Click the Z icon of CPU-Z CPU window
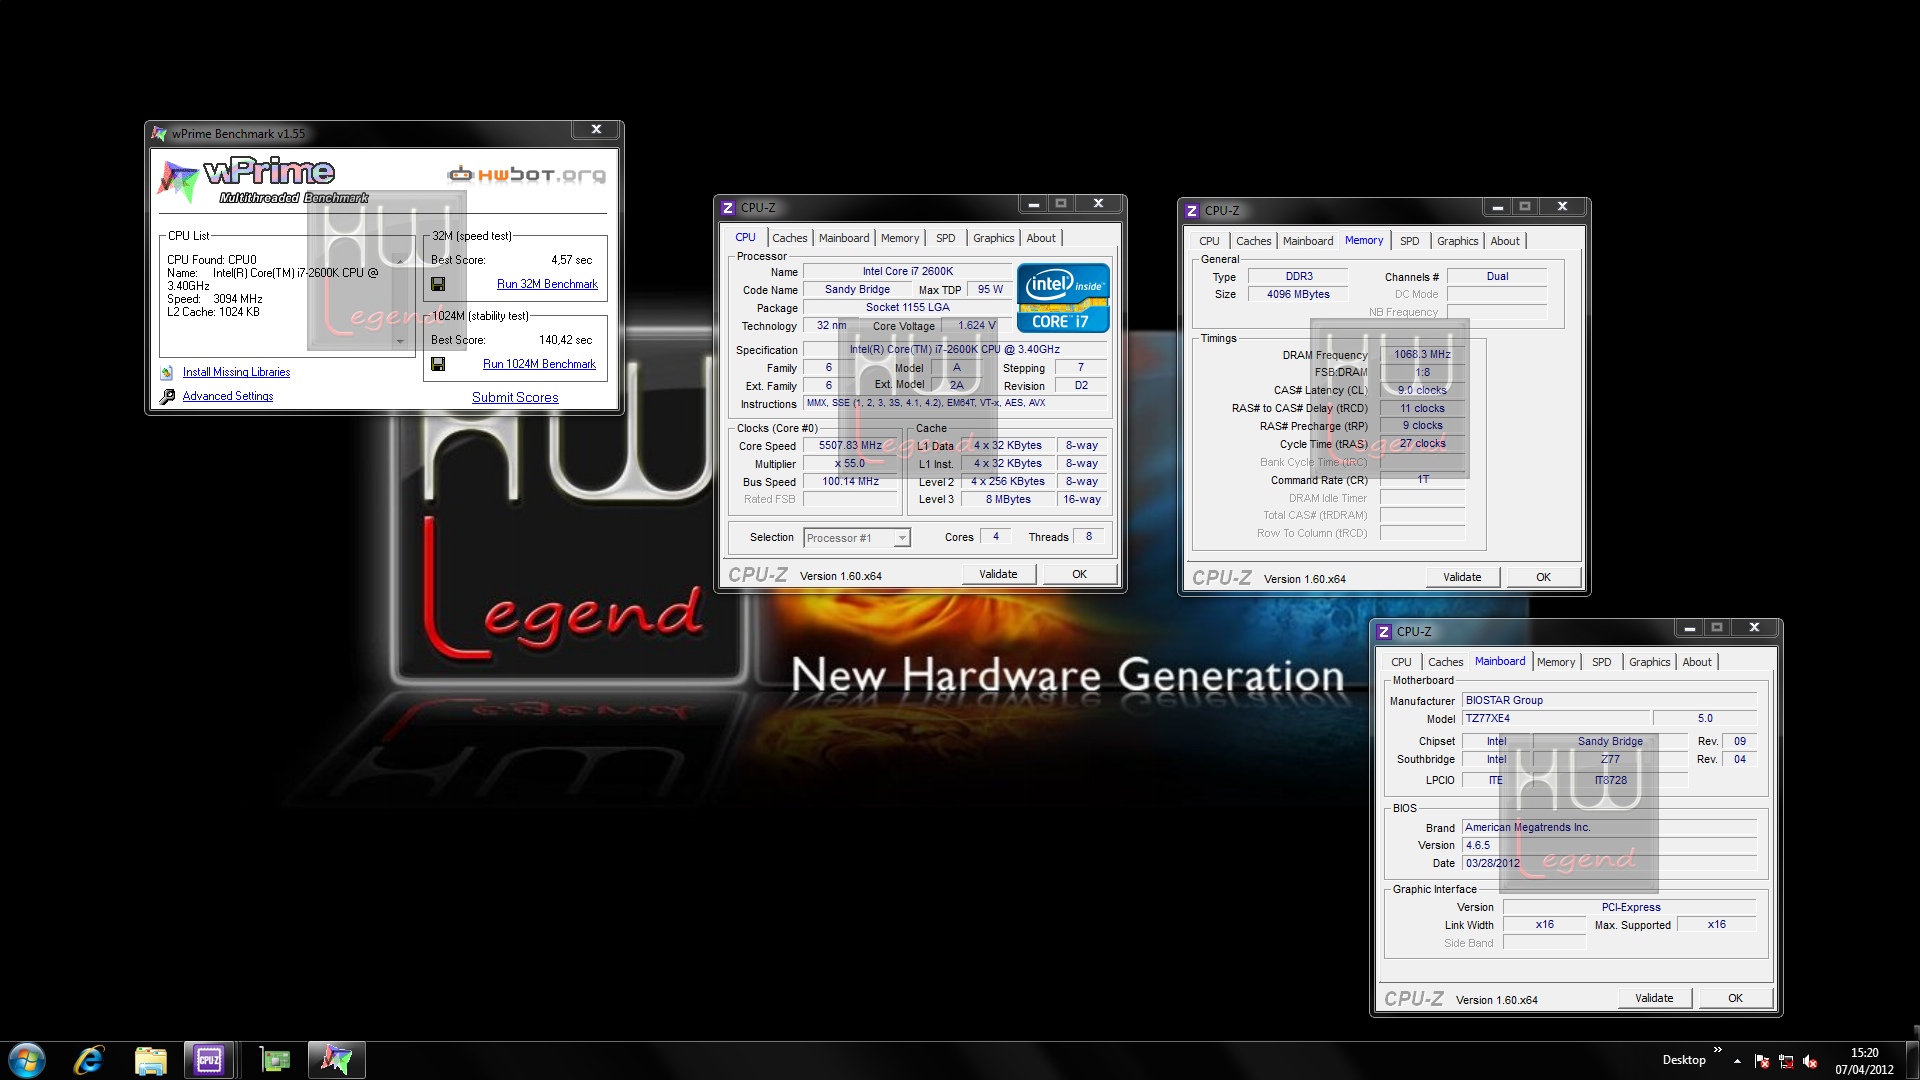 click(x=728, y=208)
